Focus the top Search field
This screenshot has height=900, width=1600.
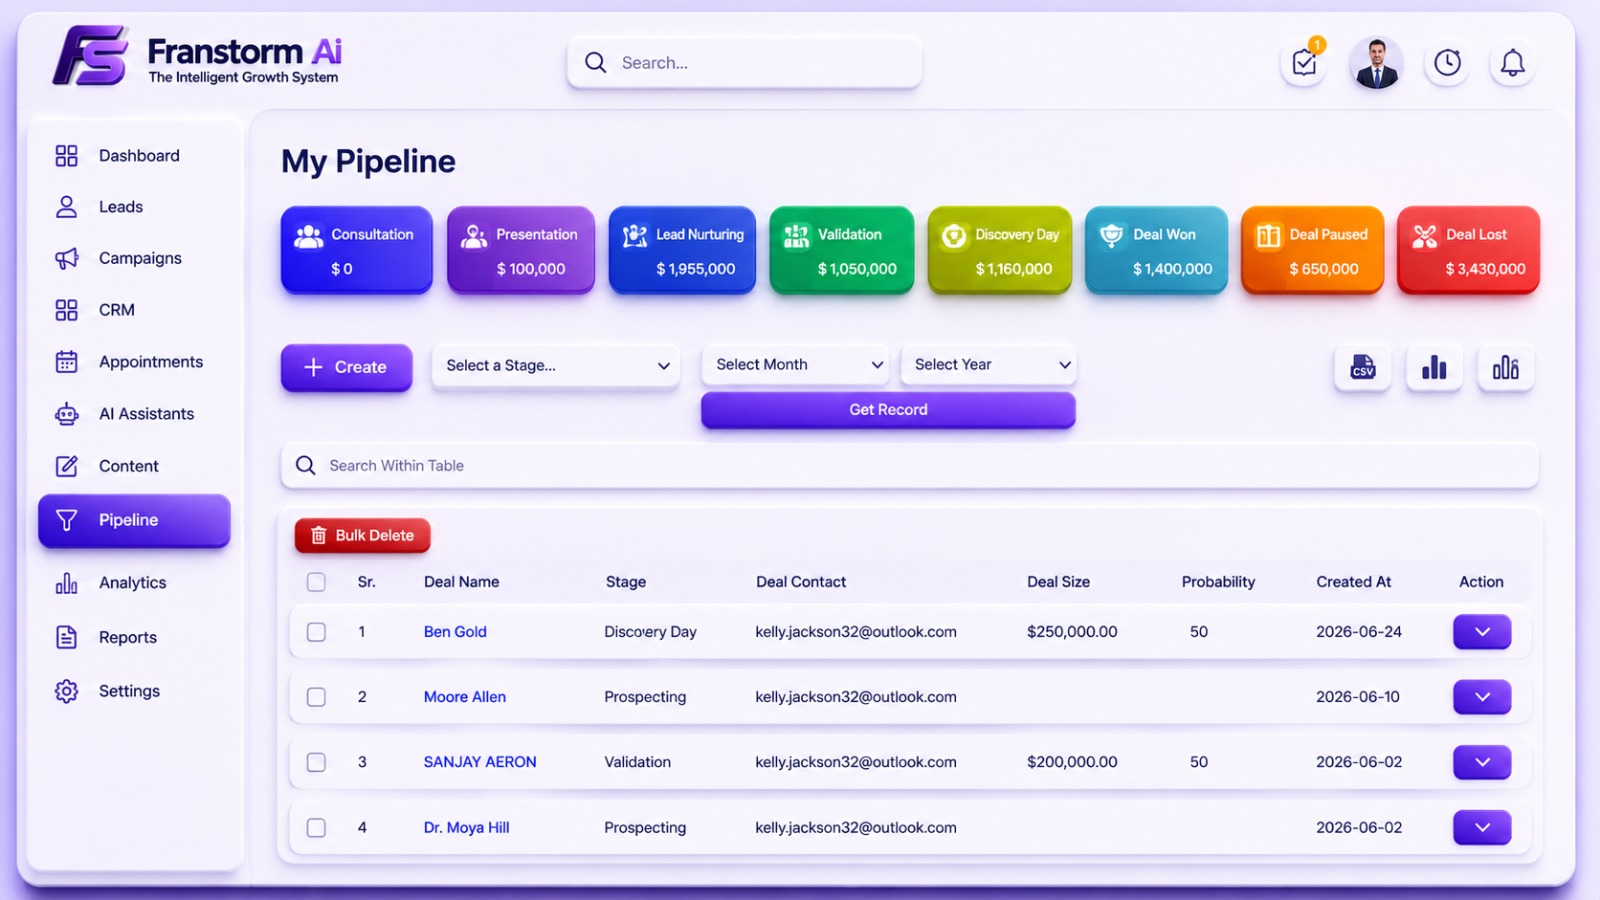point(745,63)
